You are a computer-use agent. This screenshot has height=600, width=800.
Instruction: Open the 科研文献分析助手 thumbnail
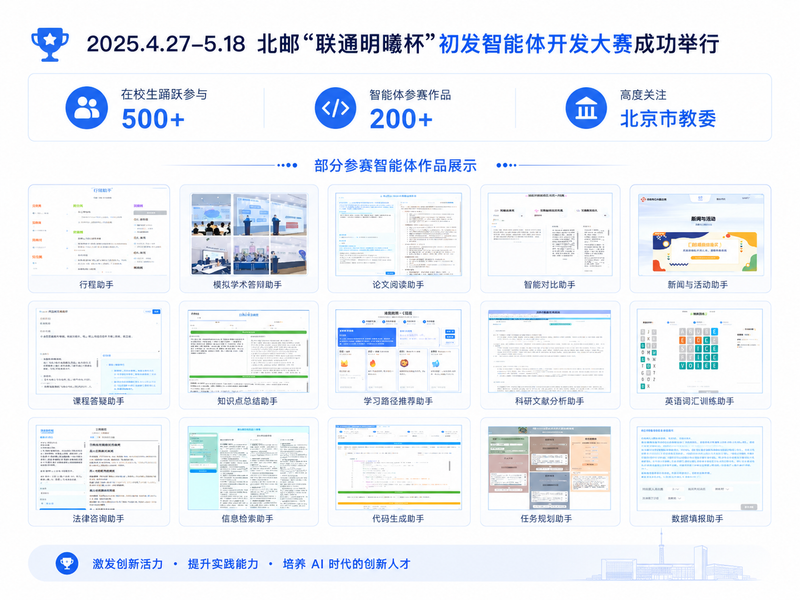point(550,351)
